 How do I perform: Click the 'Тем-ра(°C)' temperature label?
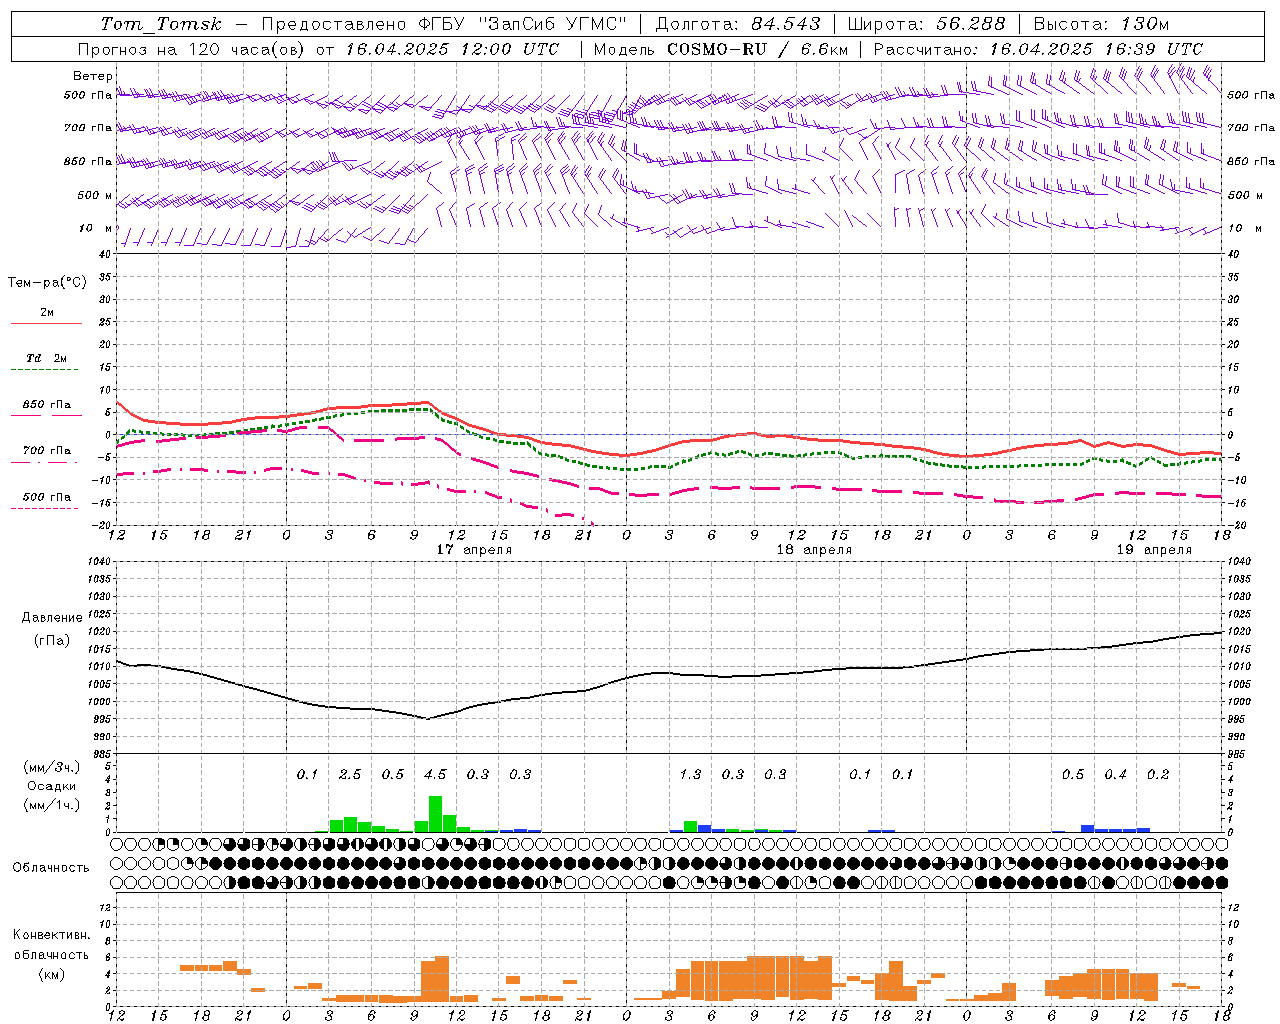pyautogui.click(x=47, y=283)
